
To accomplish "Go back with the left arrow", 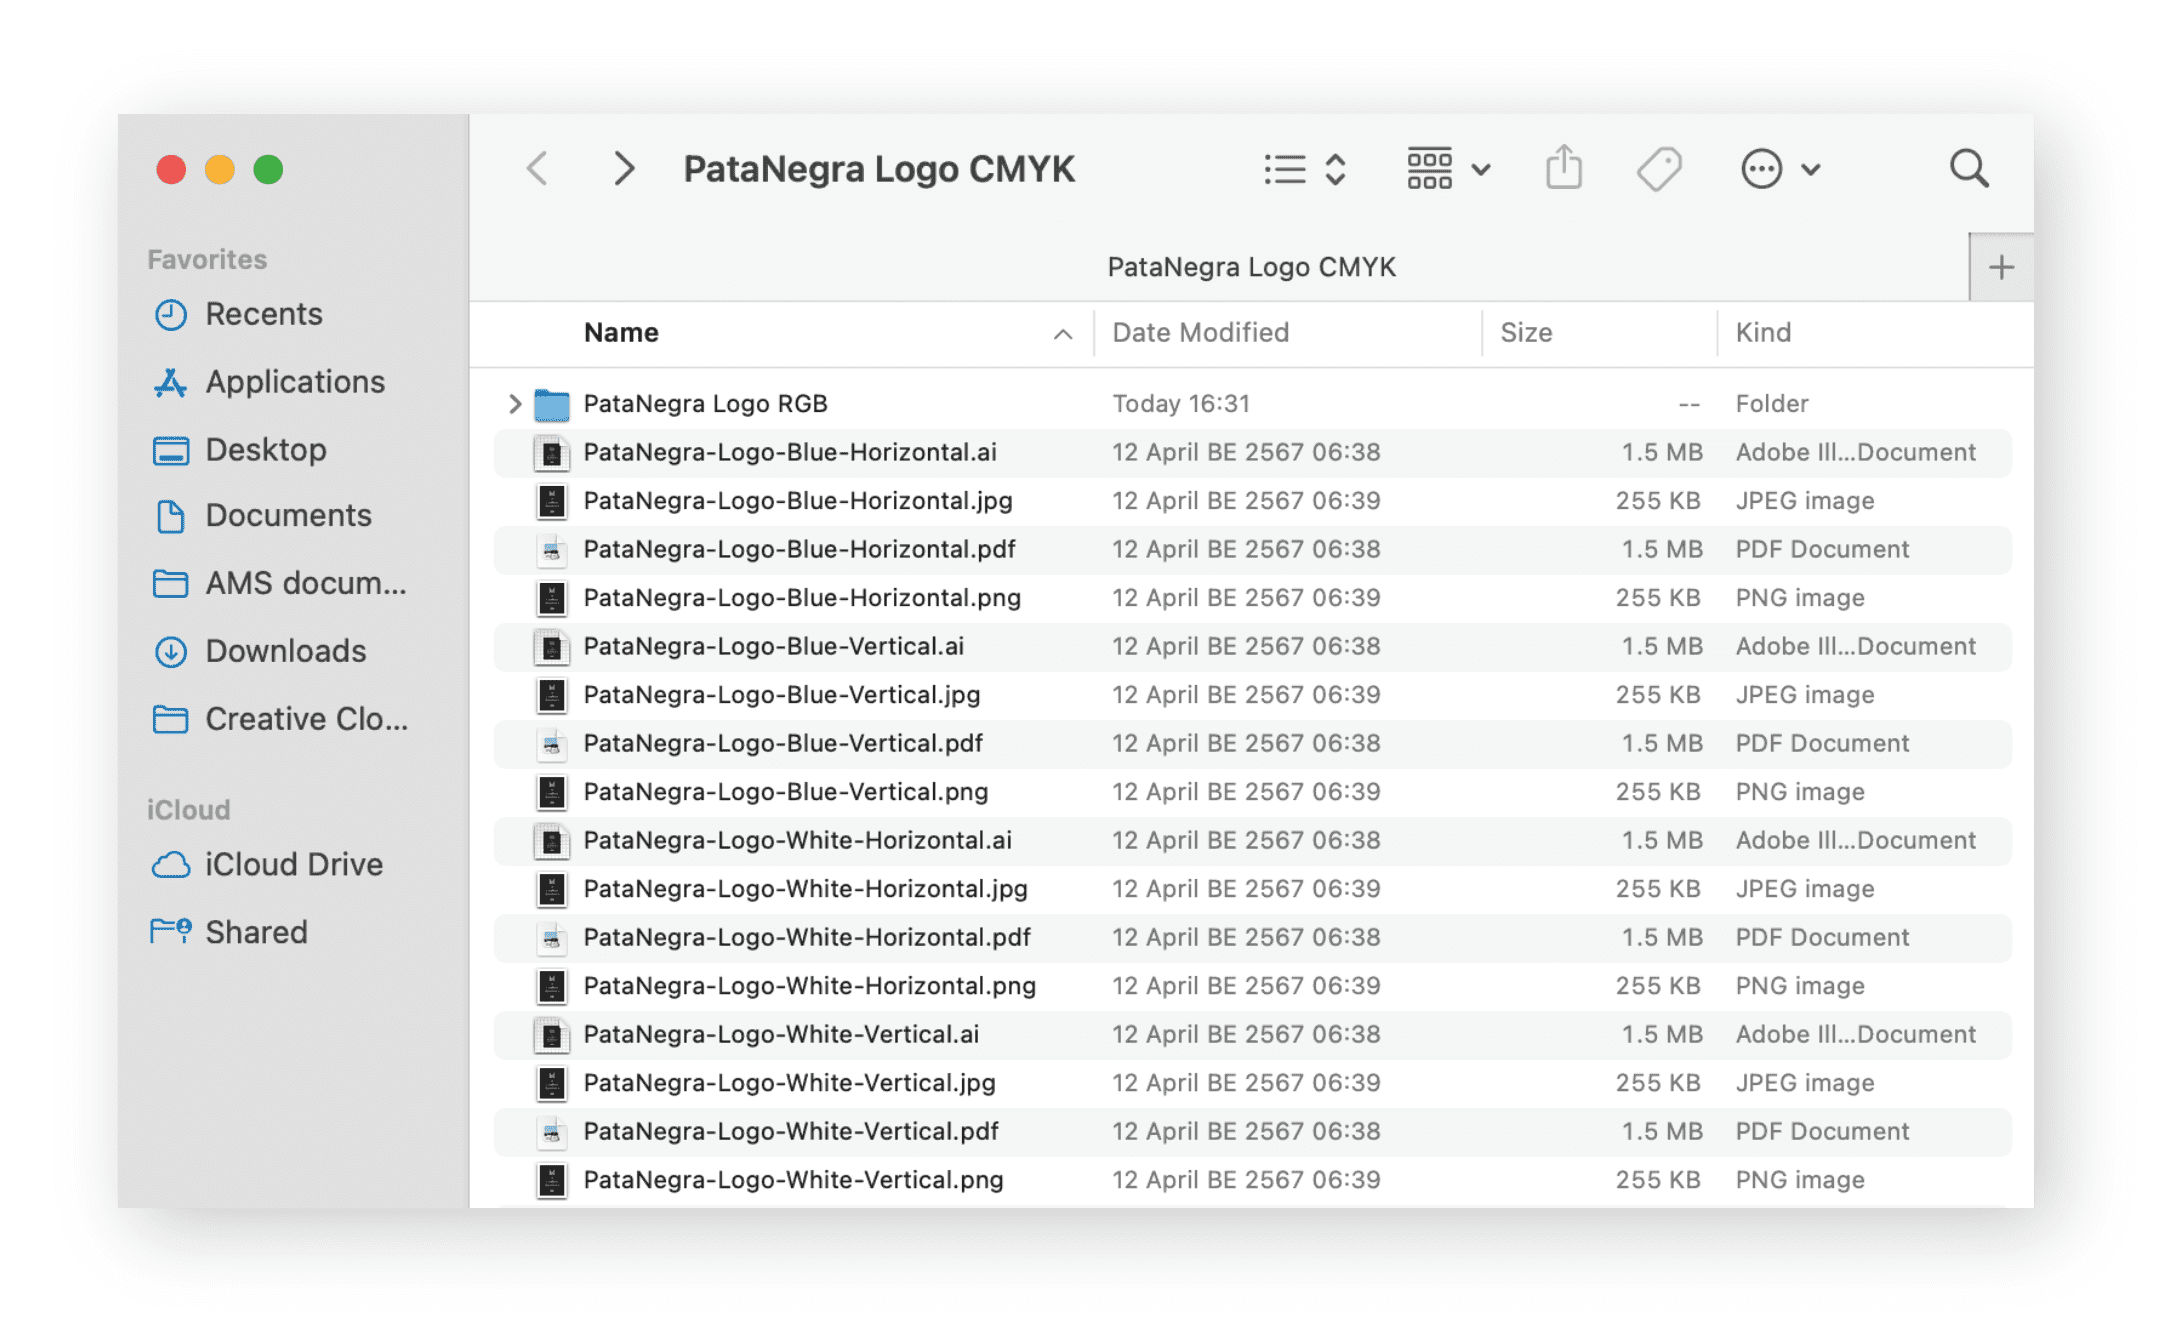I will coord(537,168).
